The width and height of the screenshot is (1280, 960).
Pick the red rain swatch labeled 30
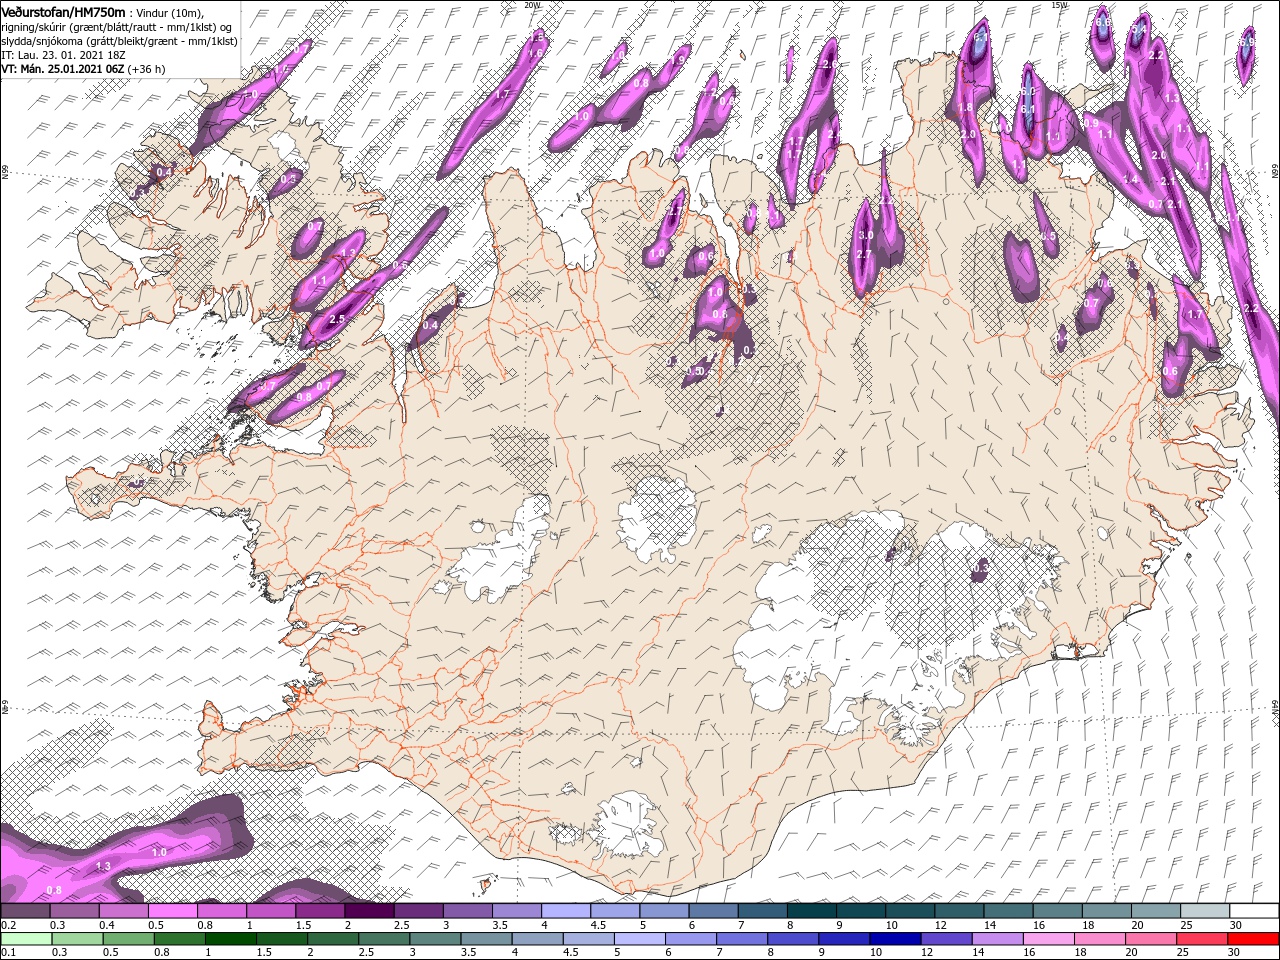point(1254,938)
